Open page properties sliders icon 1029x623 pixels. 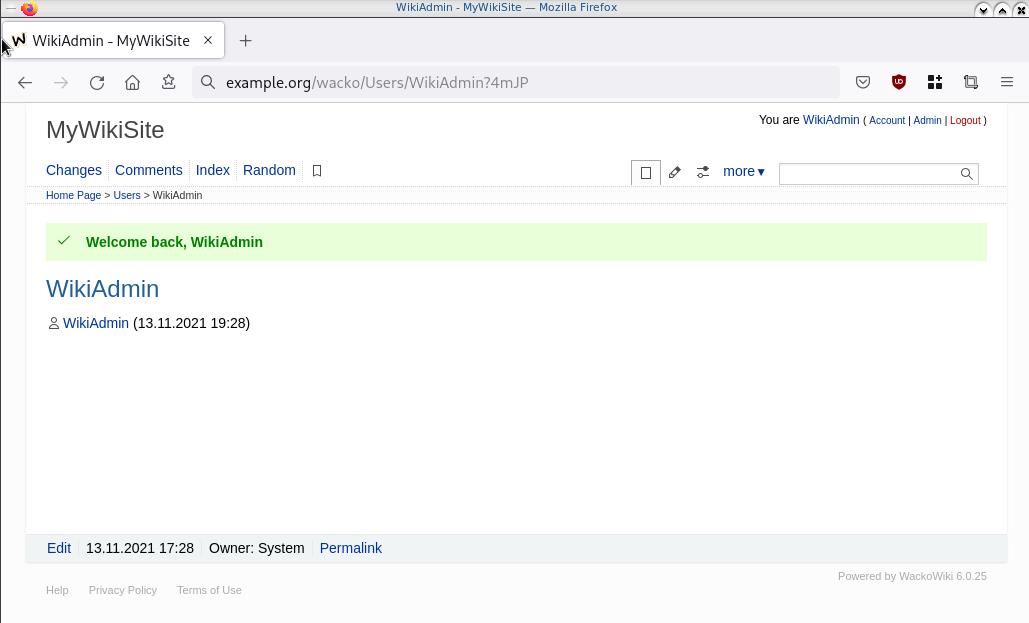(x=703, y=172)
